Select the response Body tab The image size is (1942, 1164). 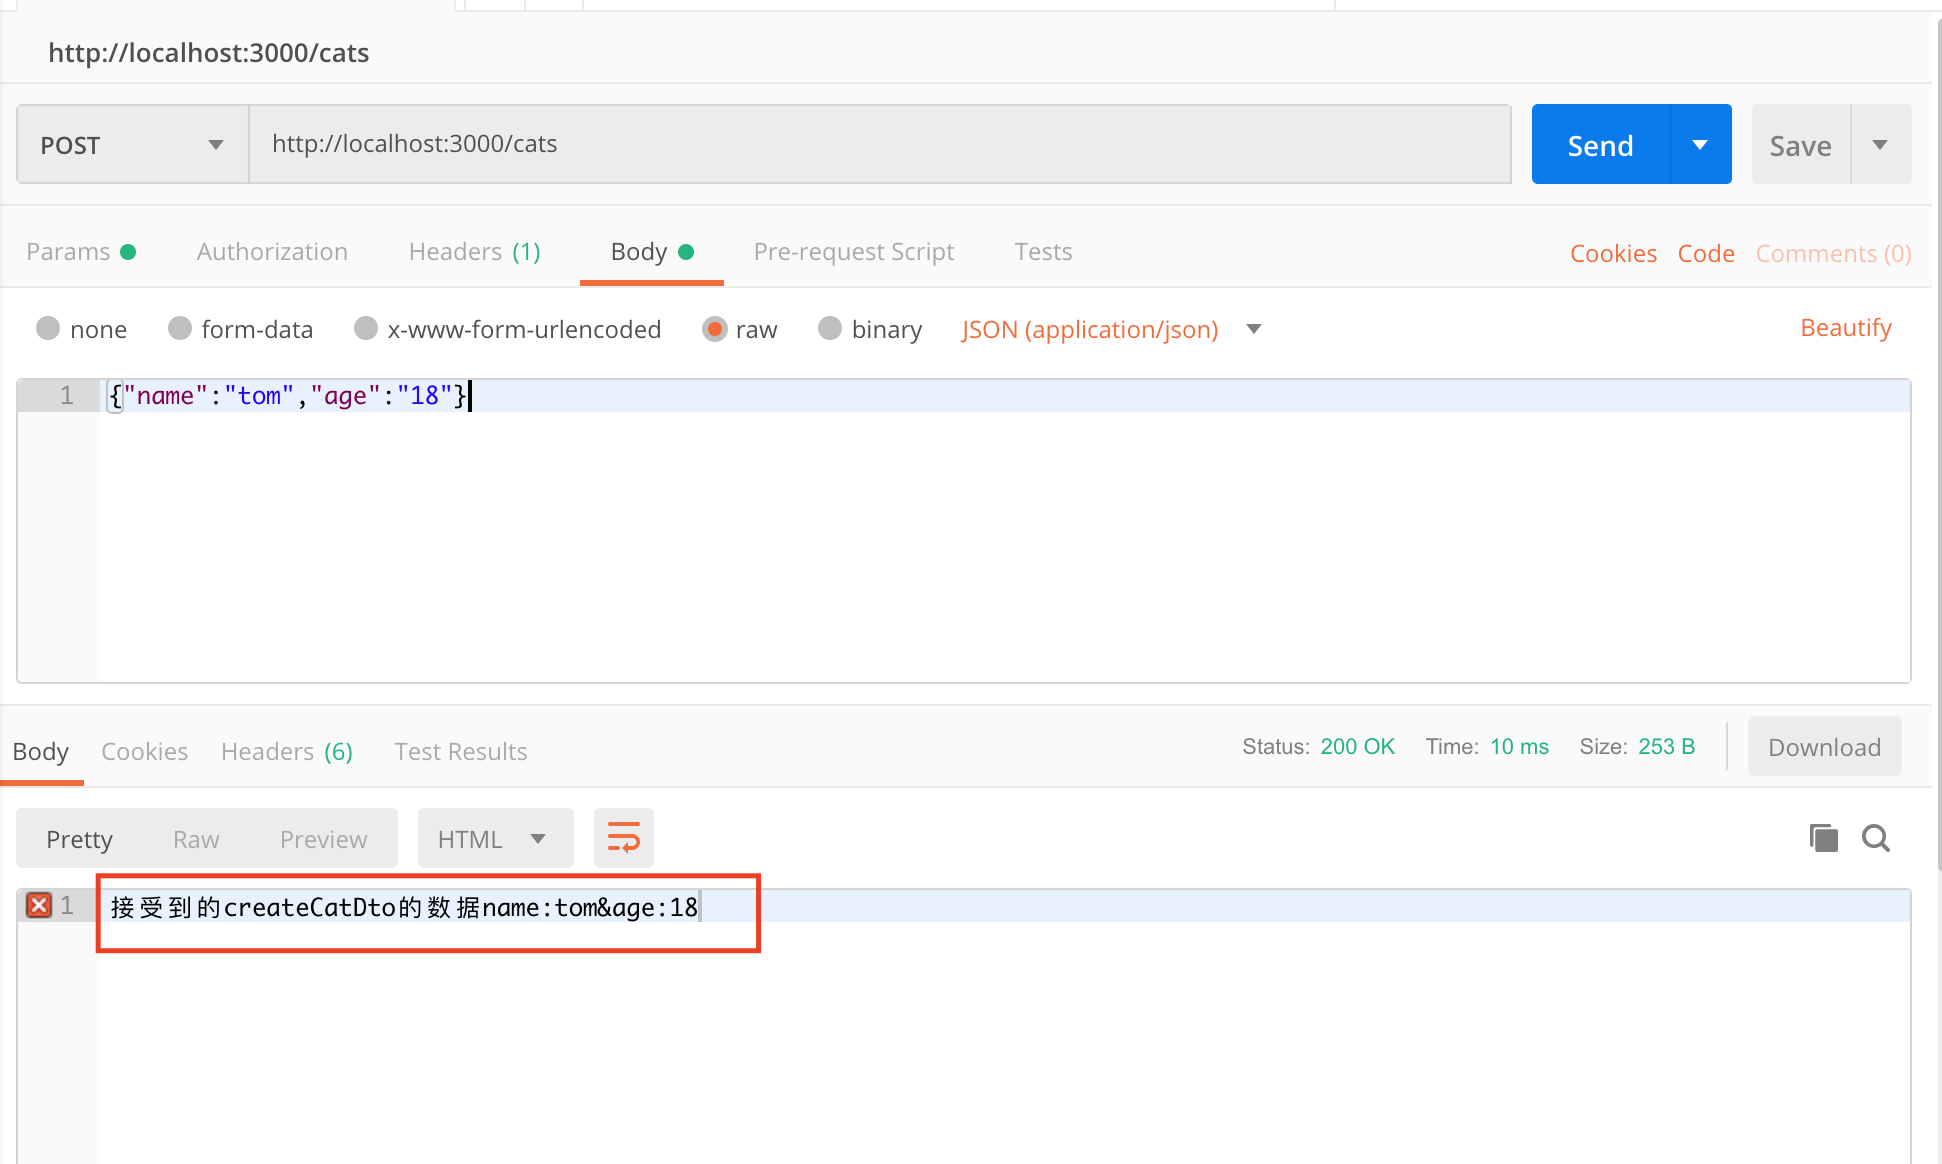(x=41, y=752)
